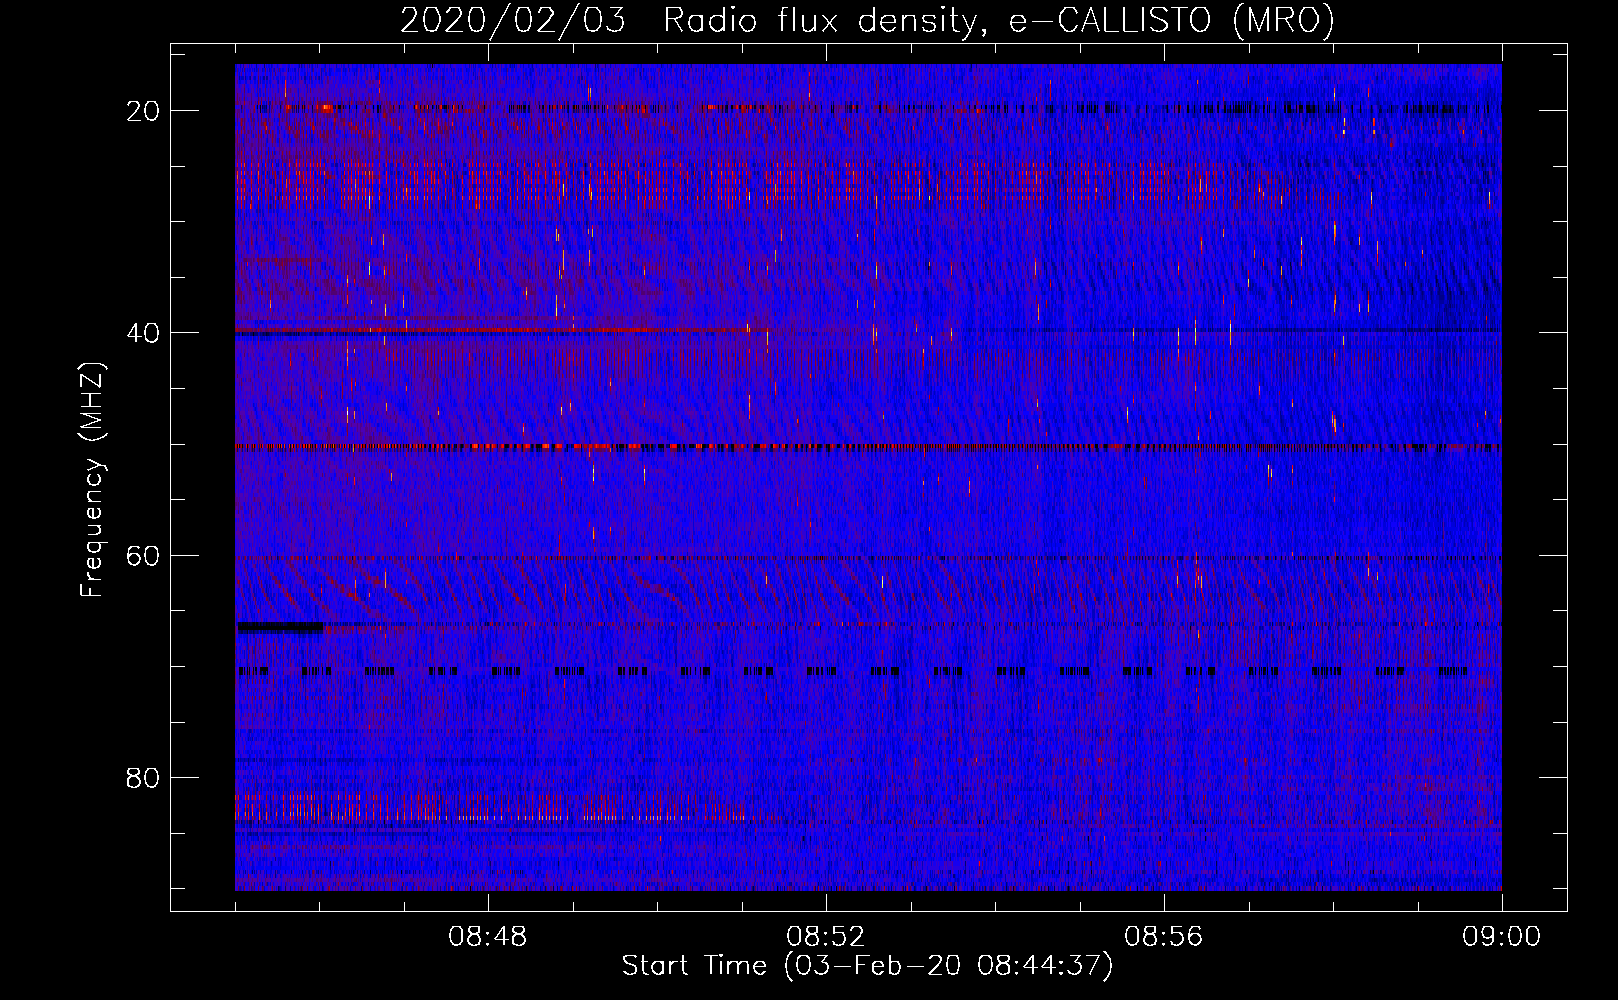Click the time tick label "08:48"
Image resolution: width=1618 pixels, height=1000 pixels.
pyautogui.click(x=488, y=937)
